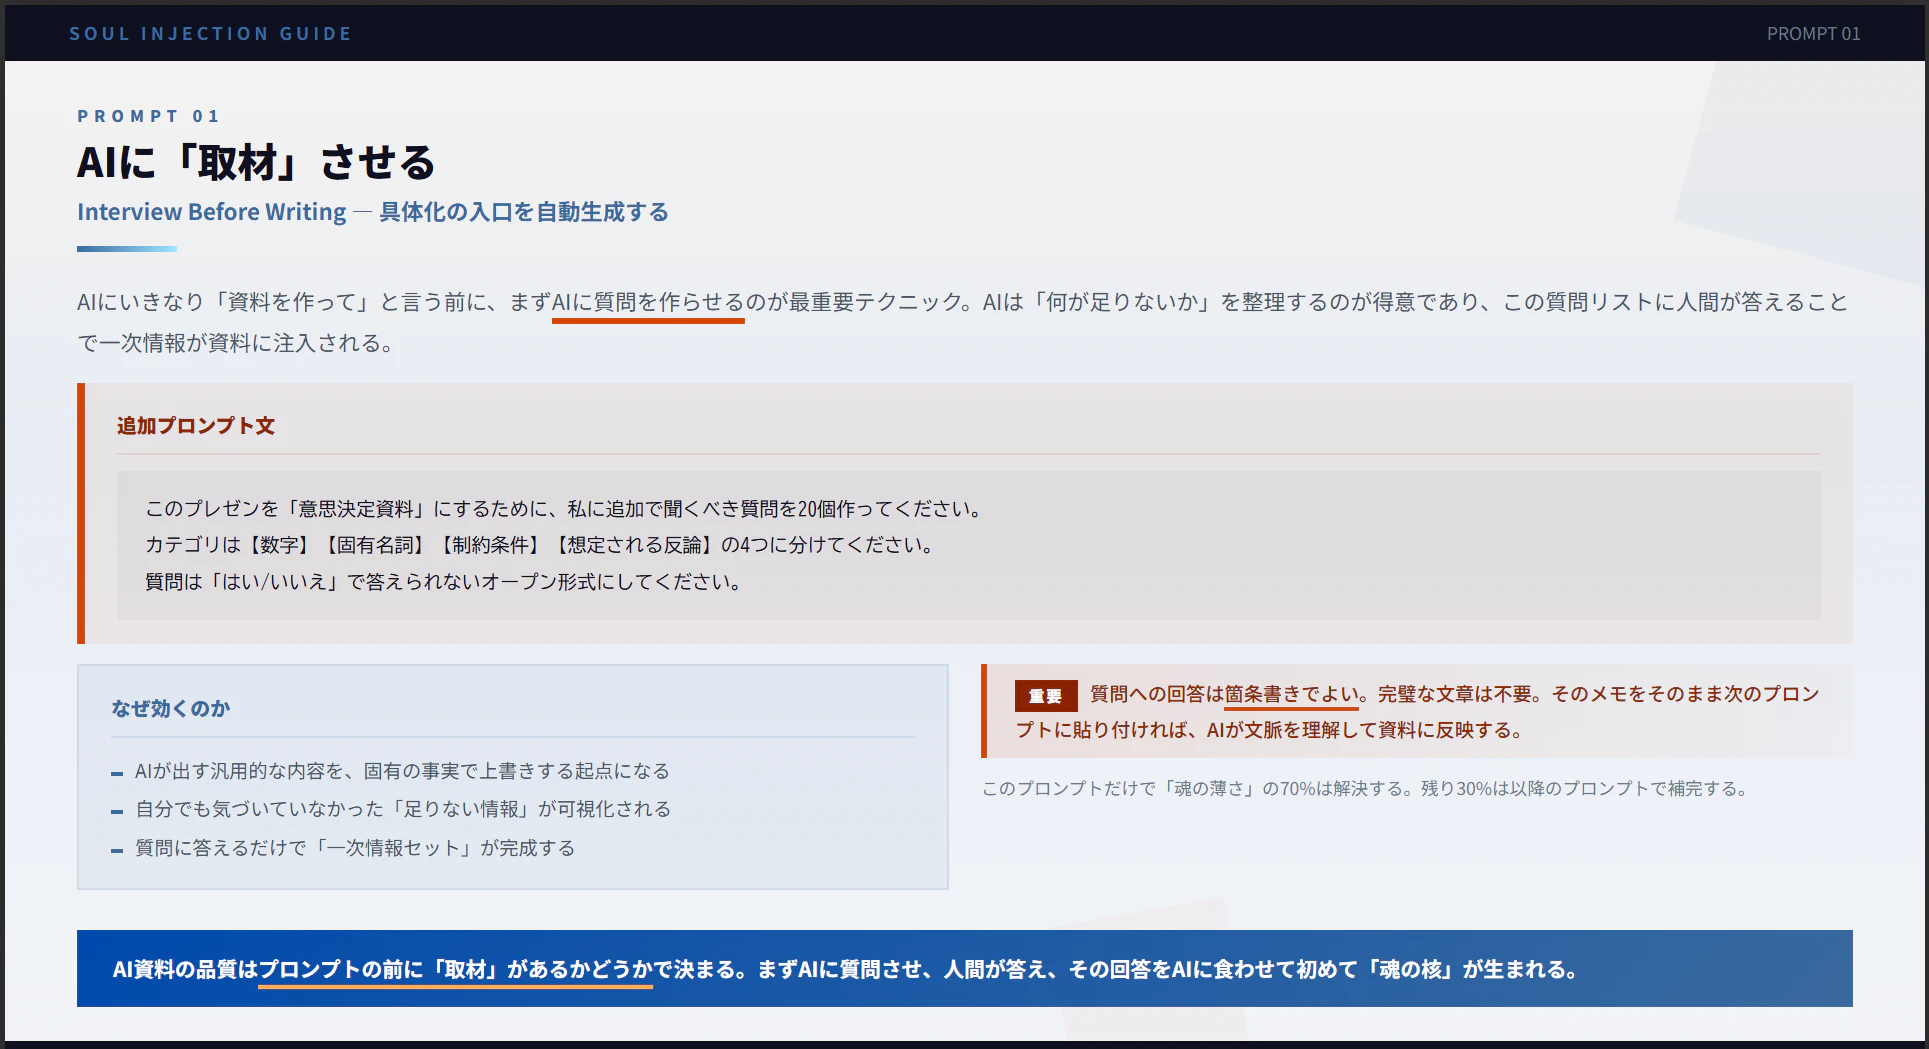
Task: Click the prompt line about 質問を20個作ってください
Action: (565, 508)
